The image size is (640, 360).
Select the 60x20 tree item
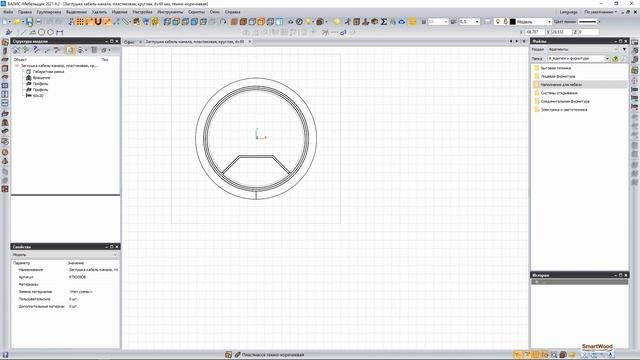point(38,96)
